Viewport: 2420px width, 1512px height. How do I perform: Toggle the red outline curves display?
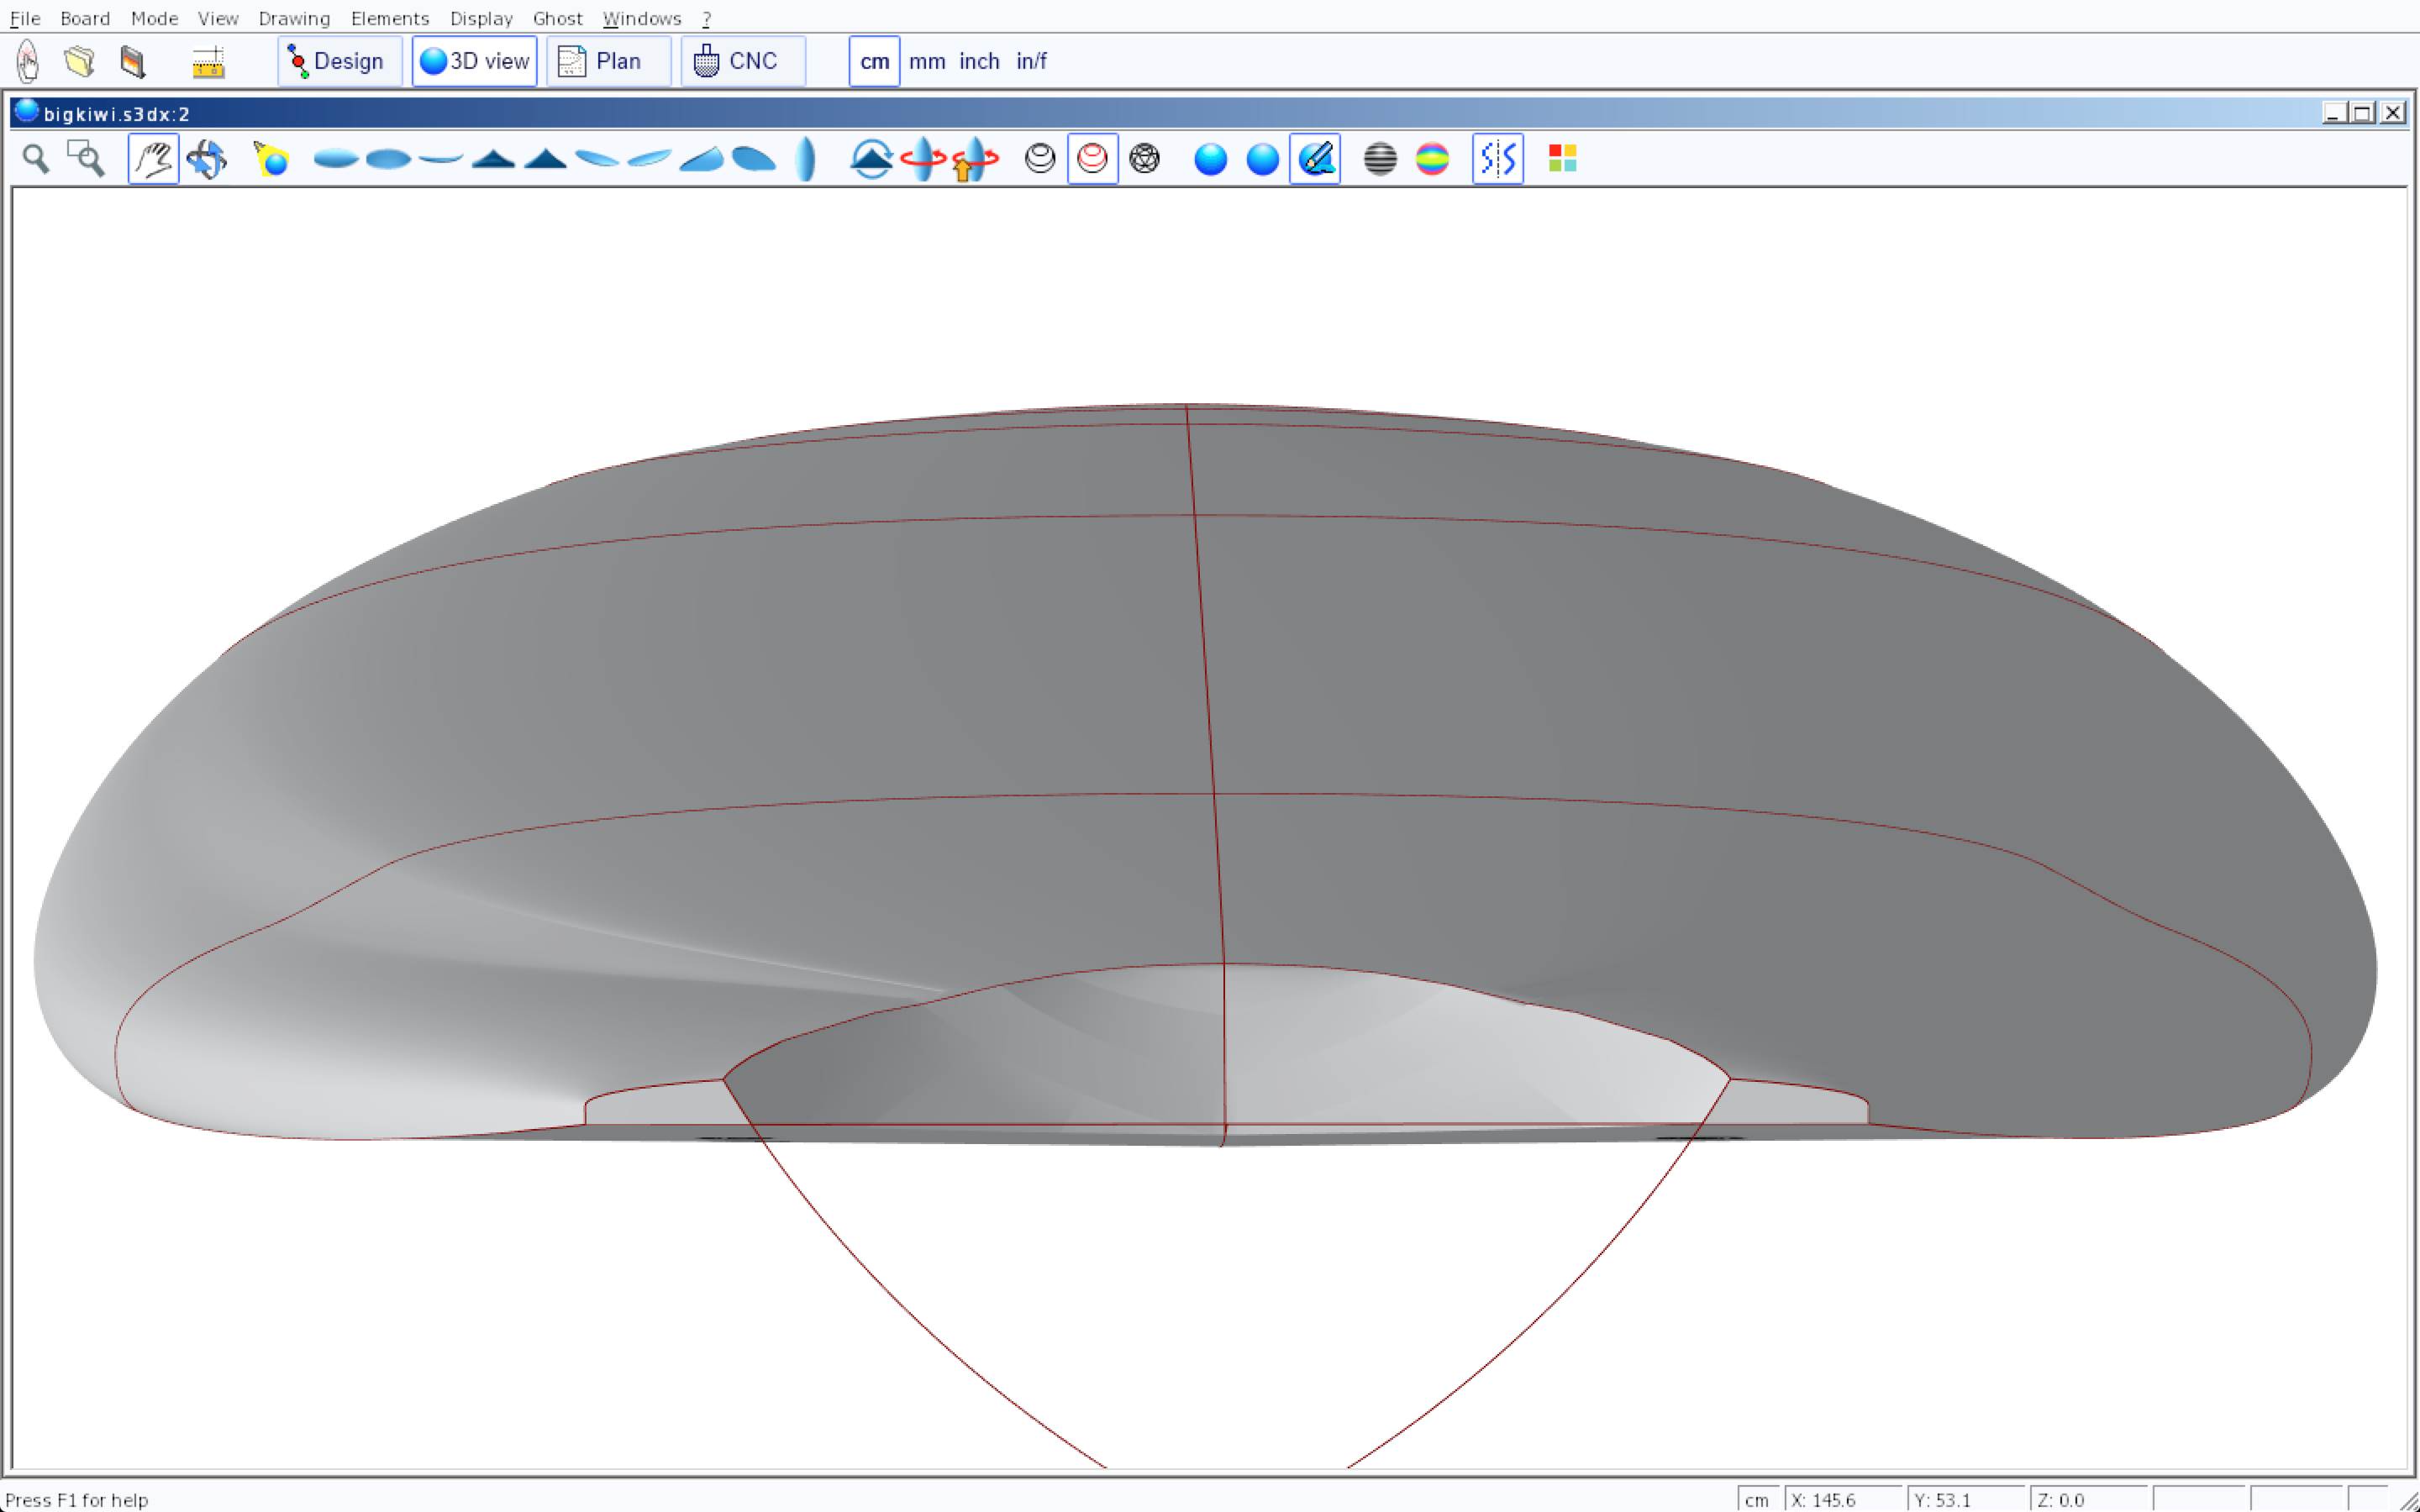point(1092,159)
